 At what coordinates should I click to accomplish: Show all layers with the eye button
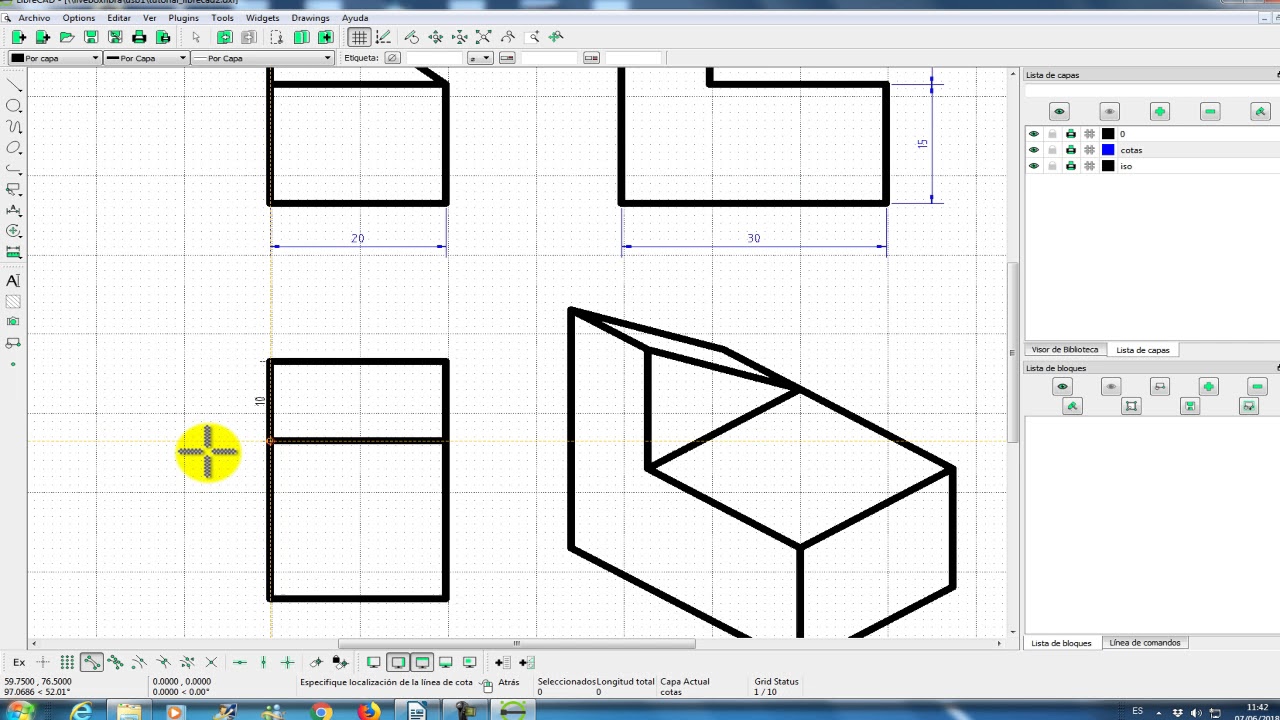pyautogui.click(x=1059, y=111)
